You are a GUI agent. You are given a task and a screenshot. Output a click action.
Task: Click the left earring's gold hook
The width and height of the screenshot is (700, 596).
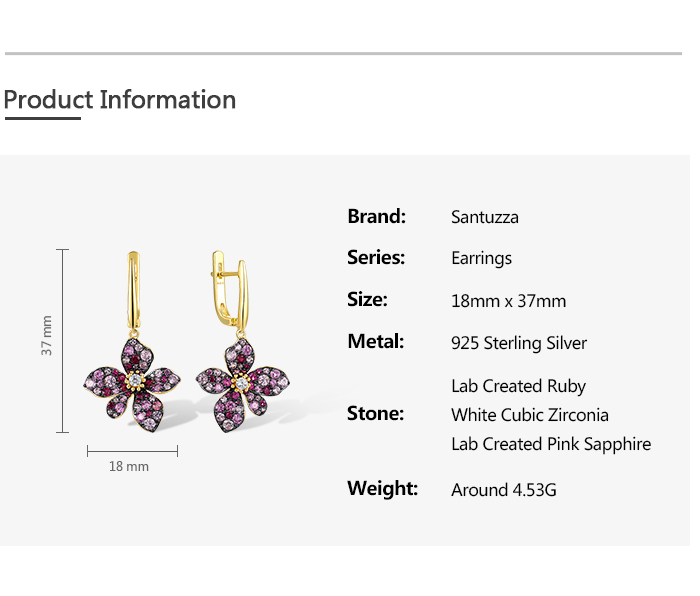coord(133,290)
